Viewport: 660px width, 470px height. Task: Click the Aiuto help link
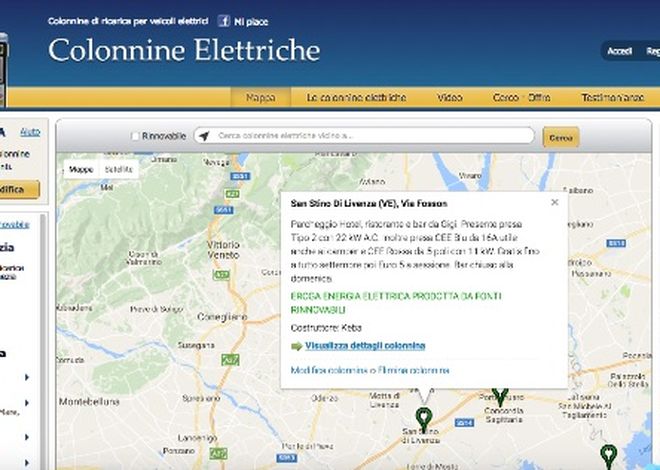(30, 132)
